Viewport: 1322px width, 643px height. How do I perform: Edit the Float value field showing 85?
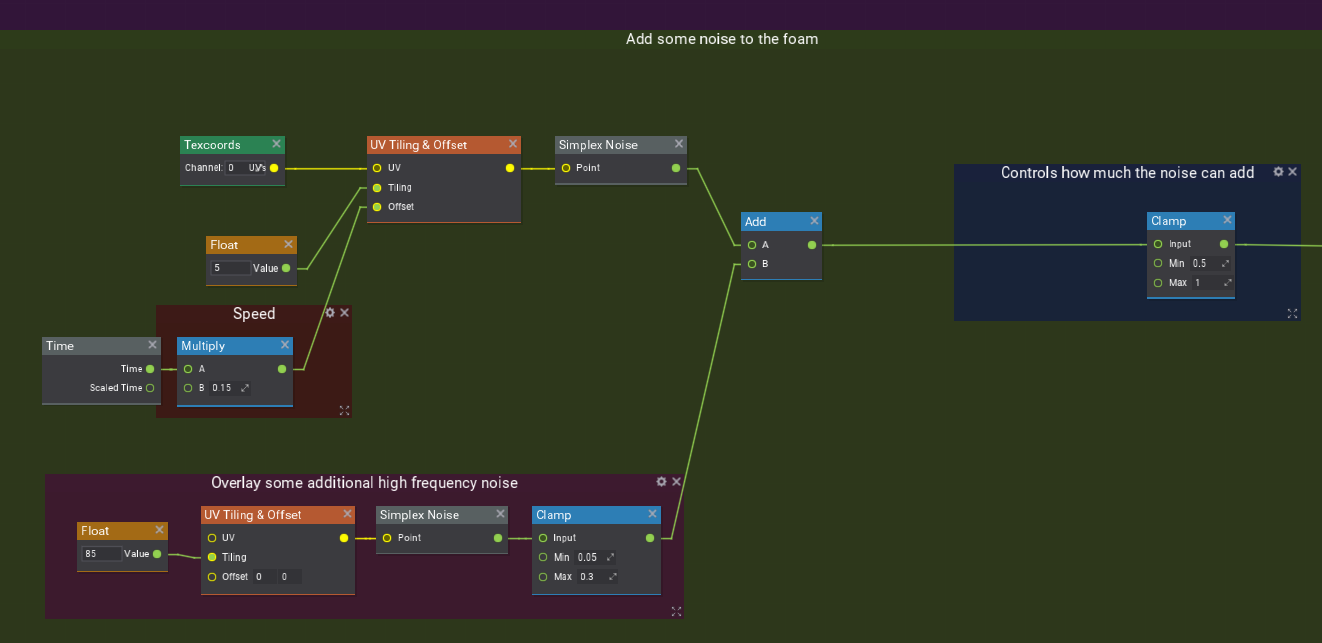(102, 554)
